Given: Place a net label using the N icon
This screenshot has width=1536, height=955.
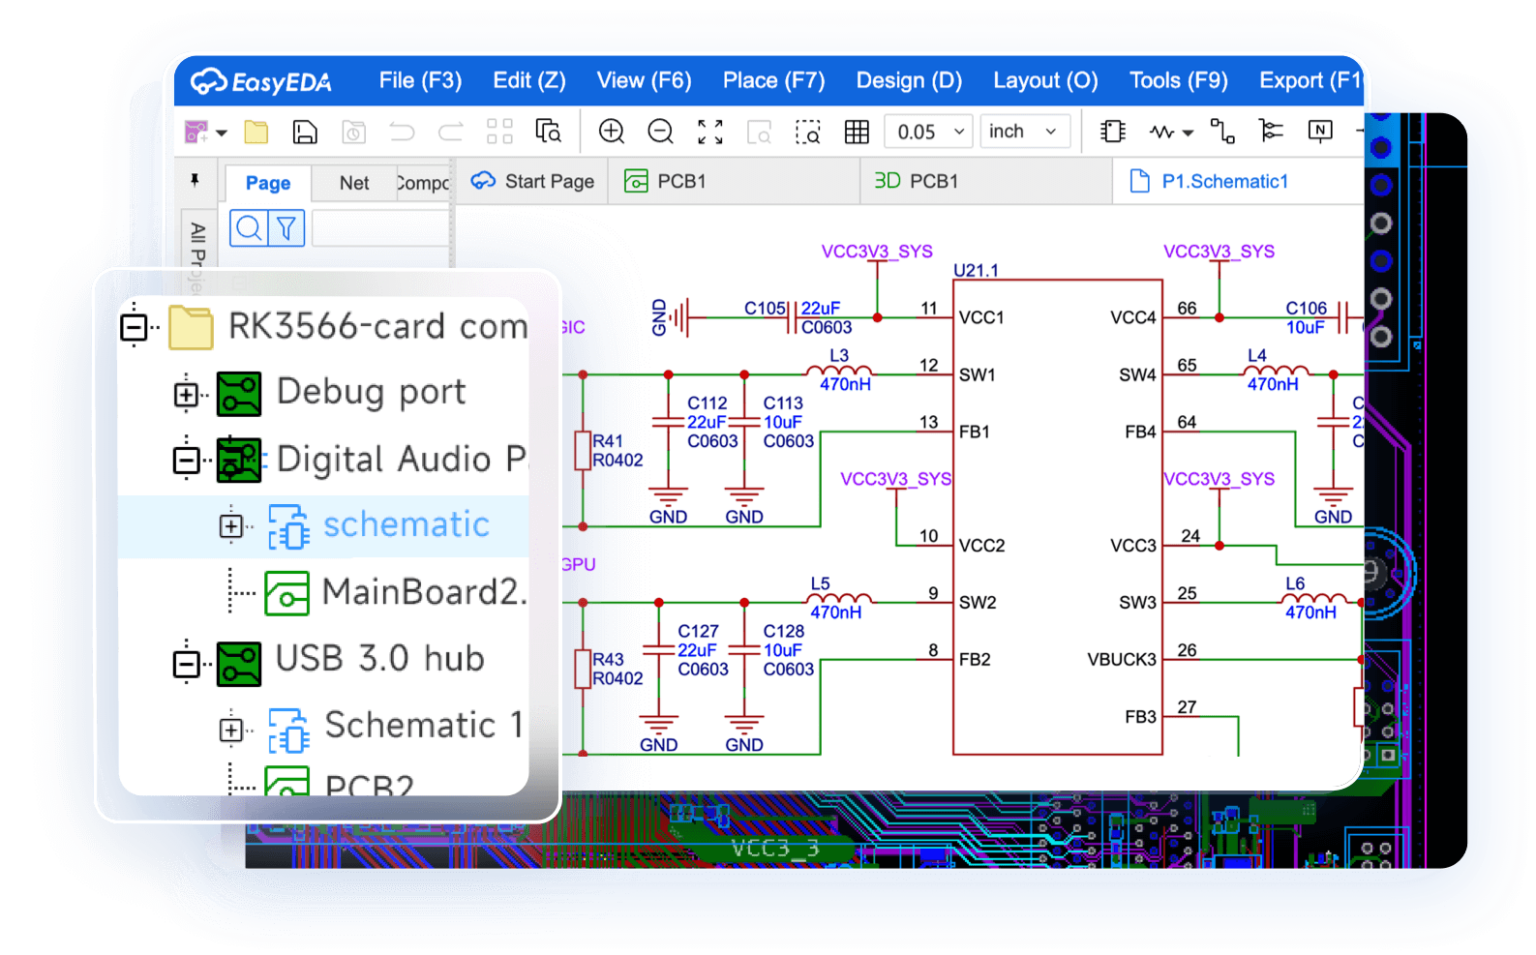Looking at the screenshot, I should coord(1320,131).
